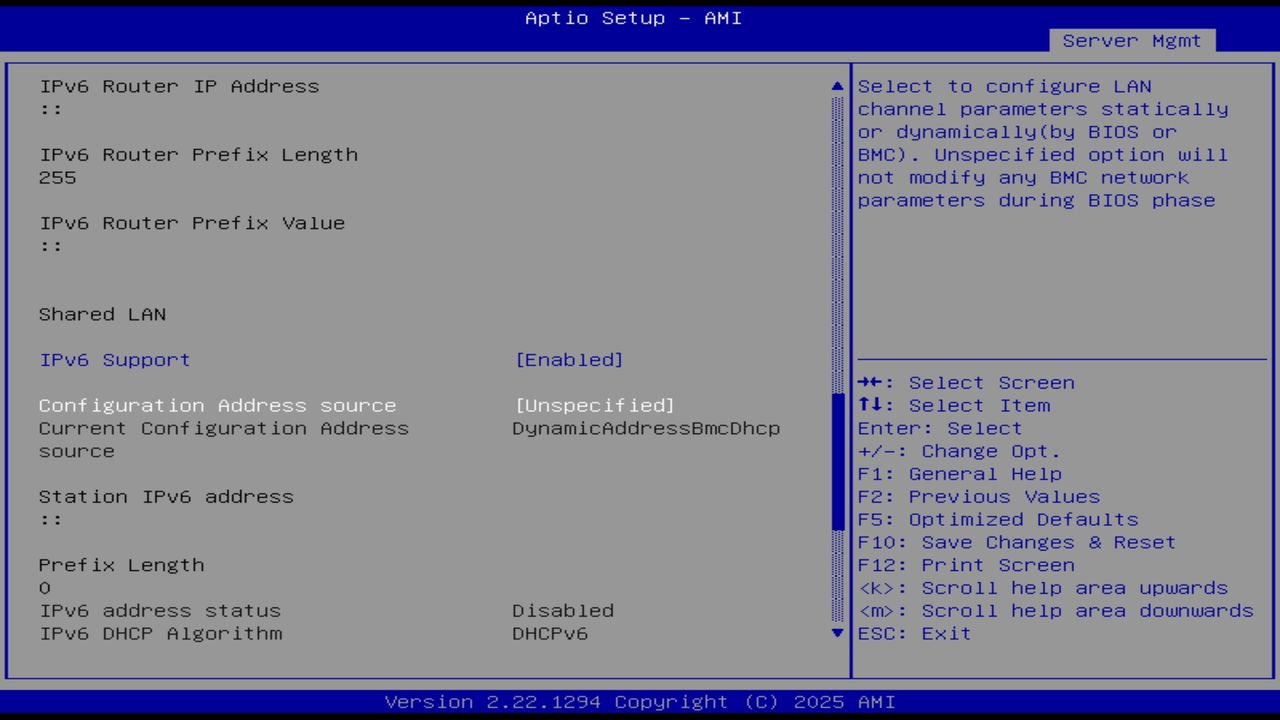Change the Configuration Address source option
Viewport: 1280px width, 720px height.
coord(217,405)
